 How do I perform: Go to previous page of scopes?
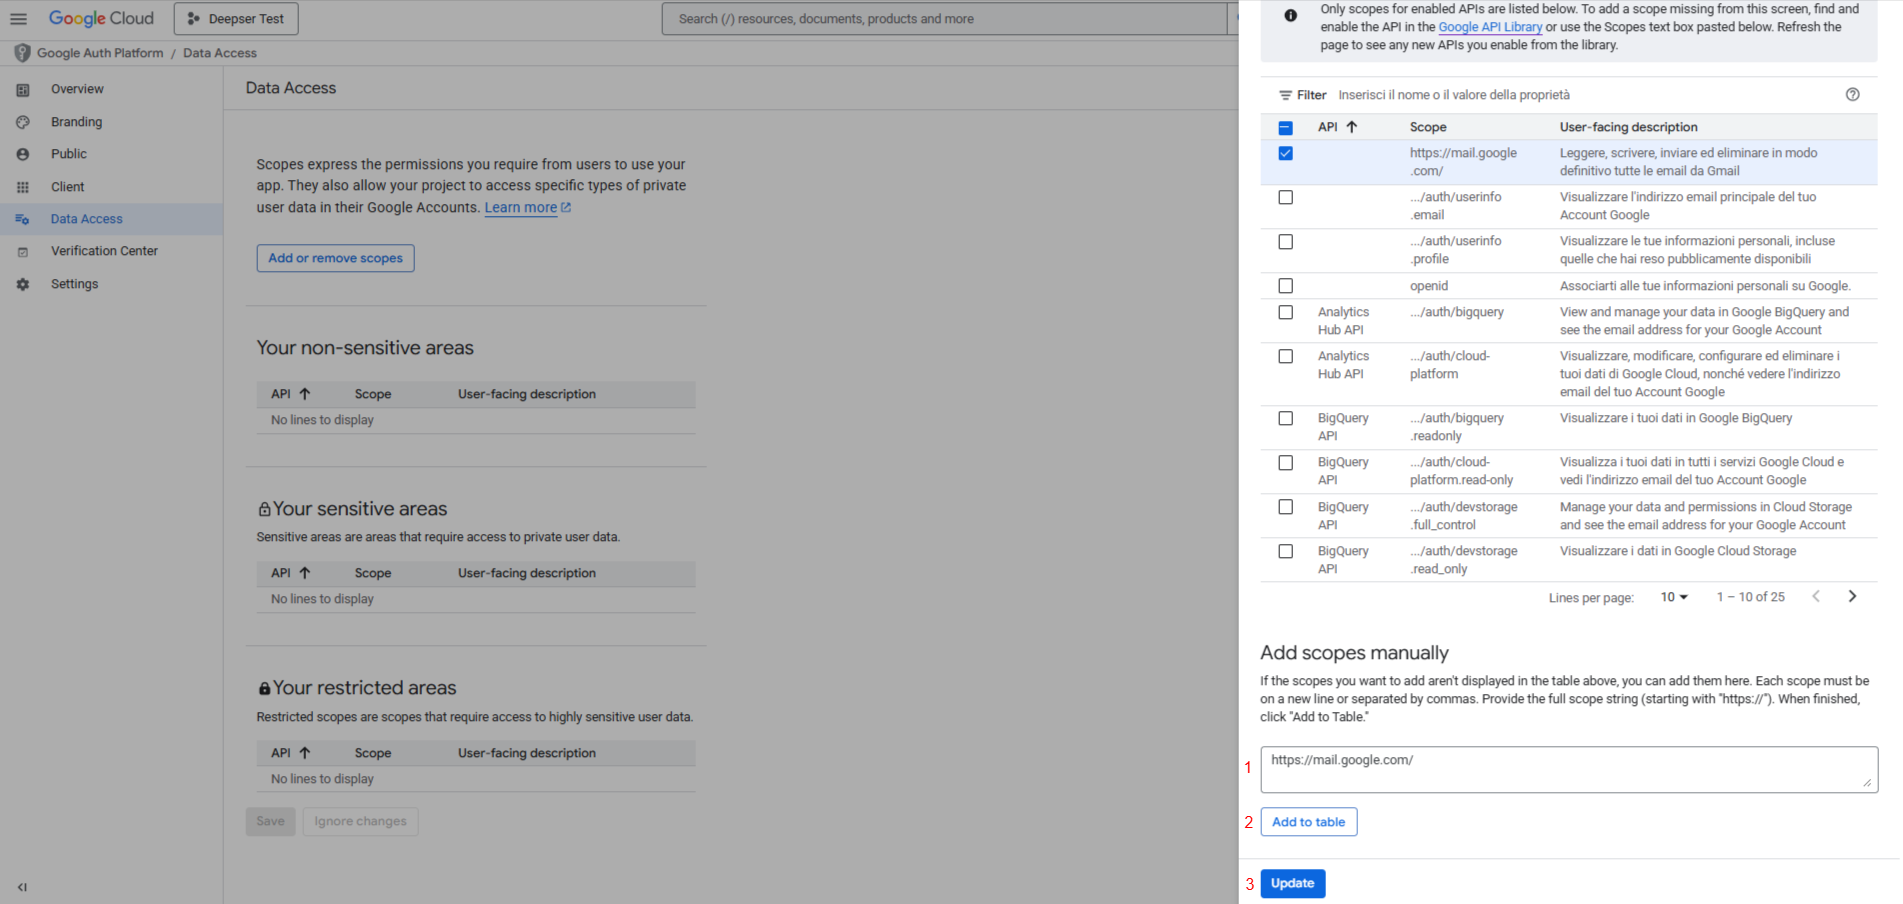pyautogui.click(x=1816, y=596)
